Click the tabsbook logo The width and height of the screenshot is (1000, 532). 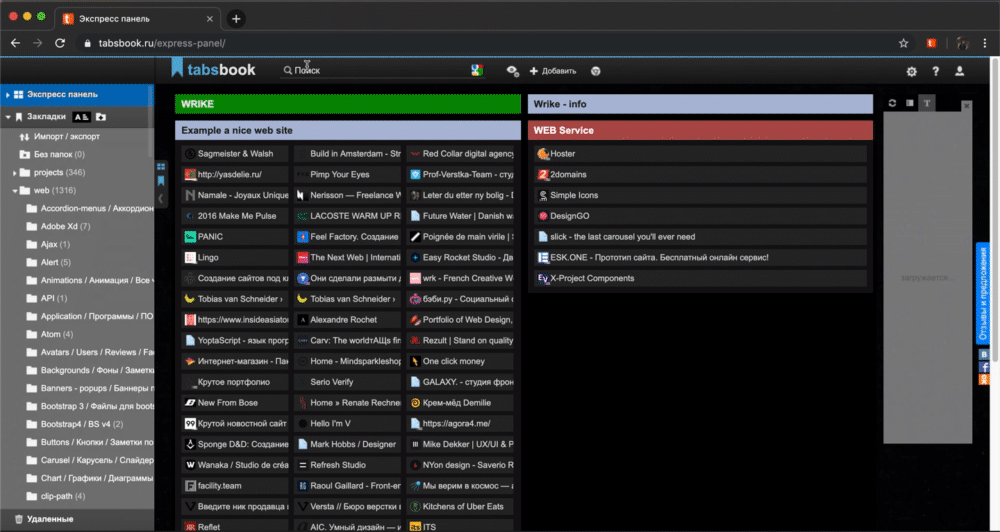pos(214,69)
